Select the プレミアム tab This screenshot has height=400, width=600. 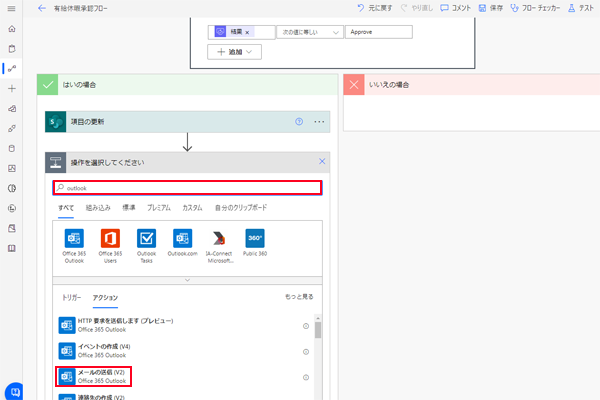159,208
